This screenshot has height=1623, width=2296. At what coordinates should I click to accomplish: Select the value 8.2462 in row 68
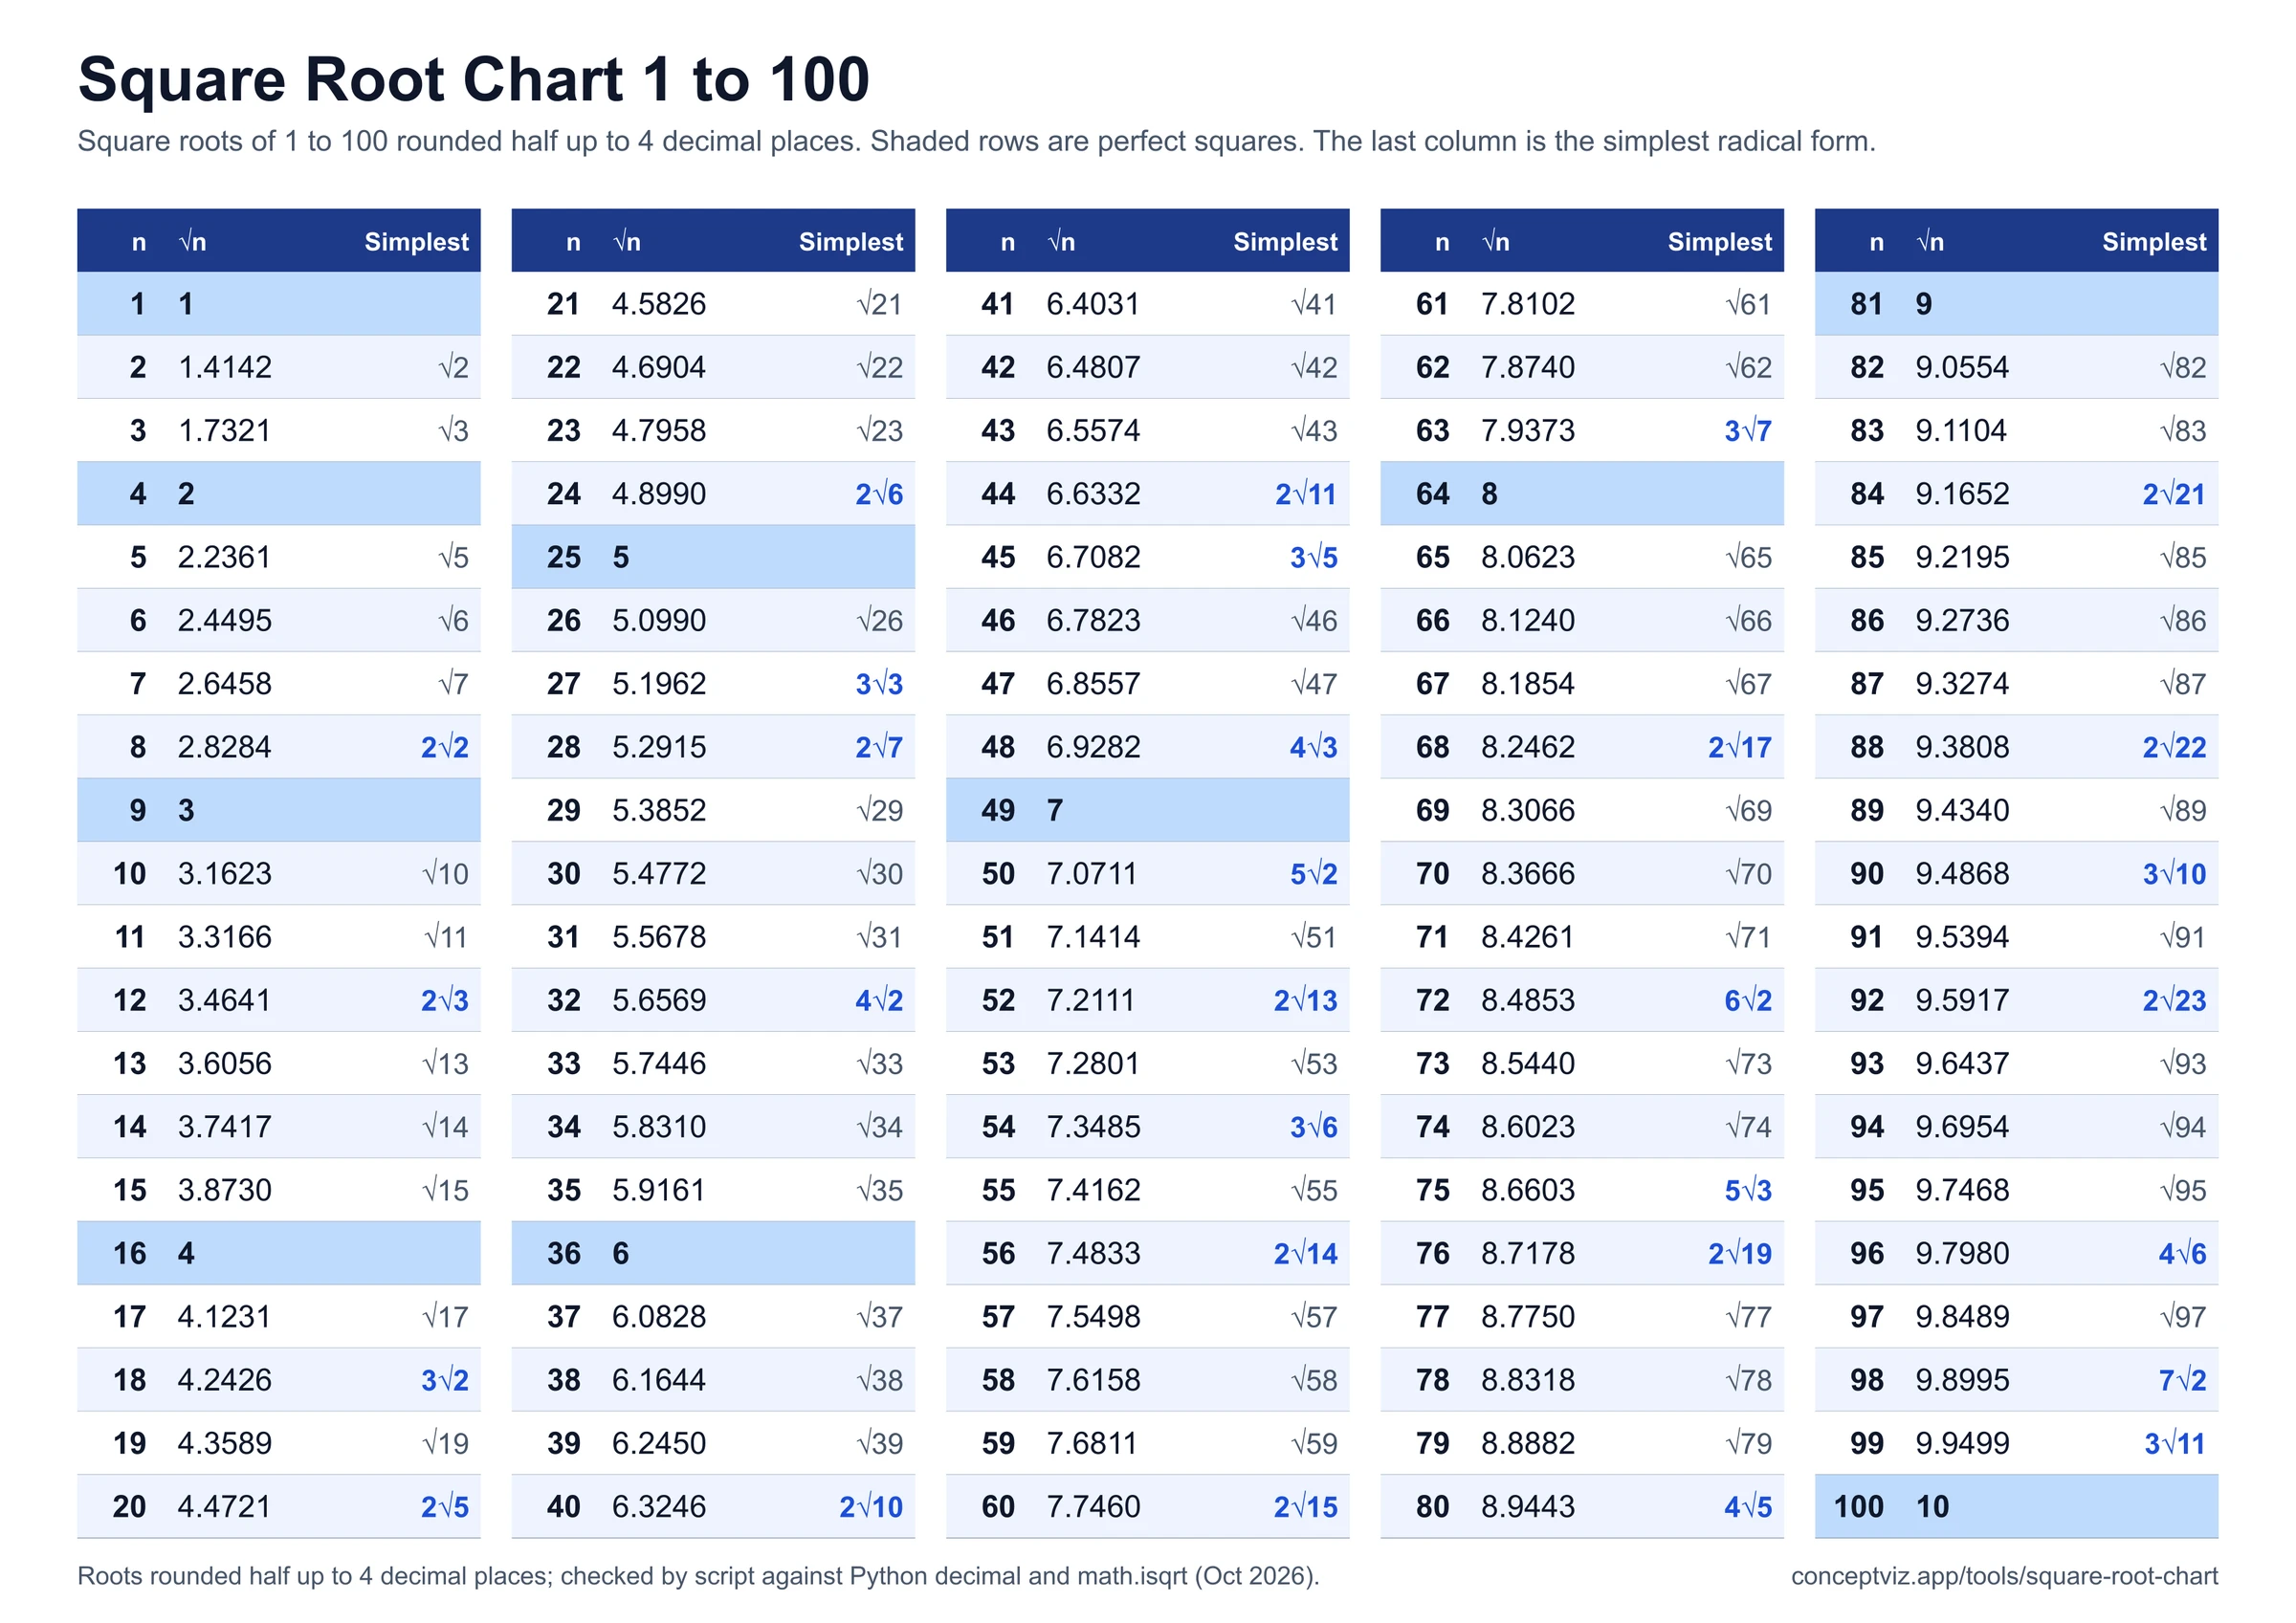point(1528,747)
